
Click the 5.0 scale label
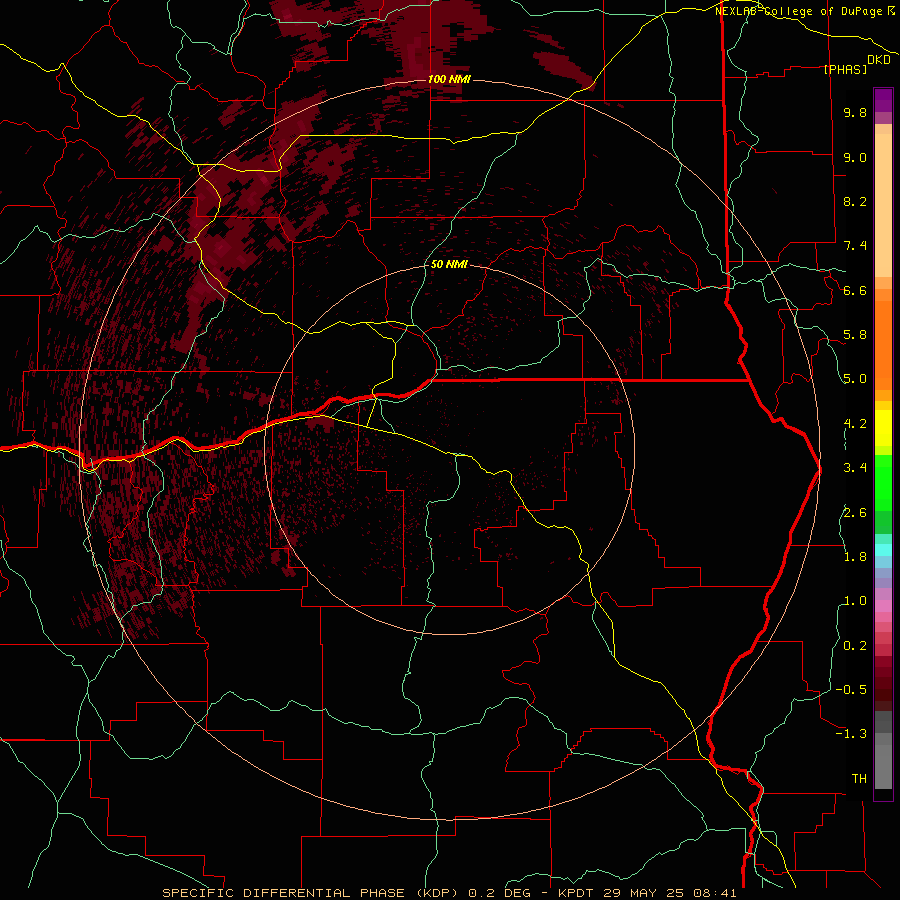855,379
